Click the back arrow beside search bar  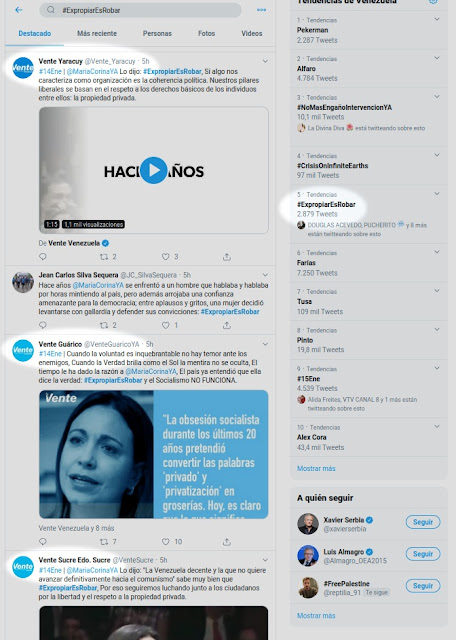tap(18, 10)
